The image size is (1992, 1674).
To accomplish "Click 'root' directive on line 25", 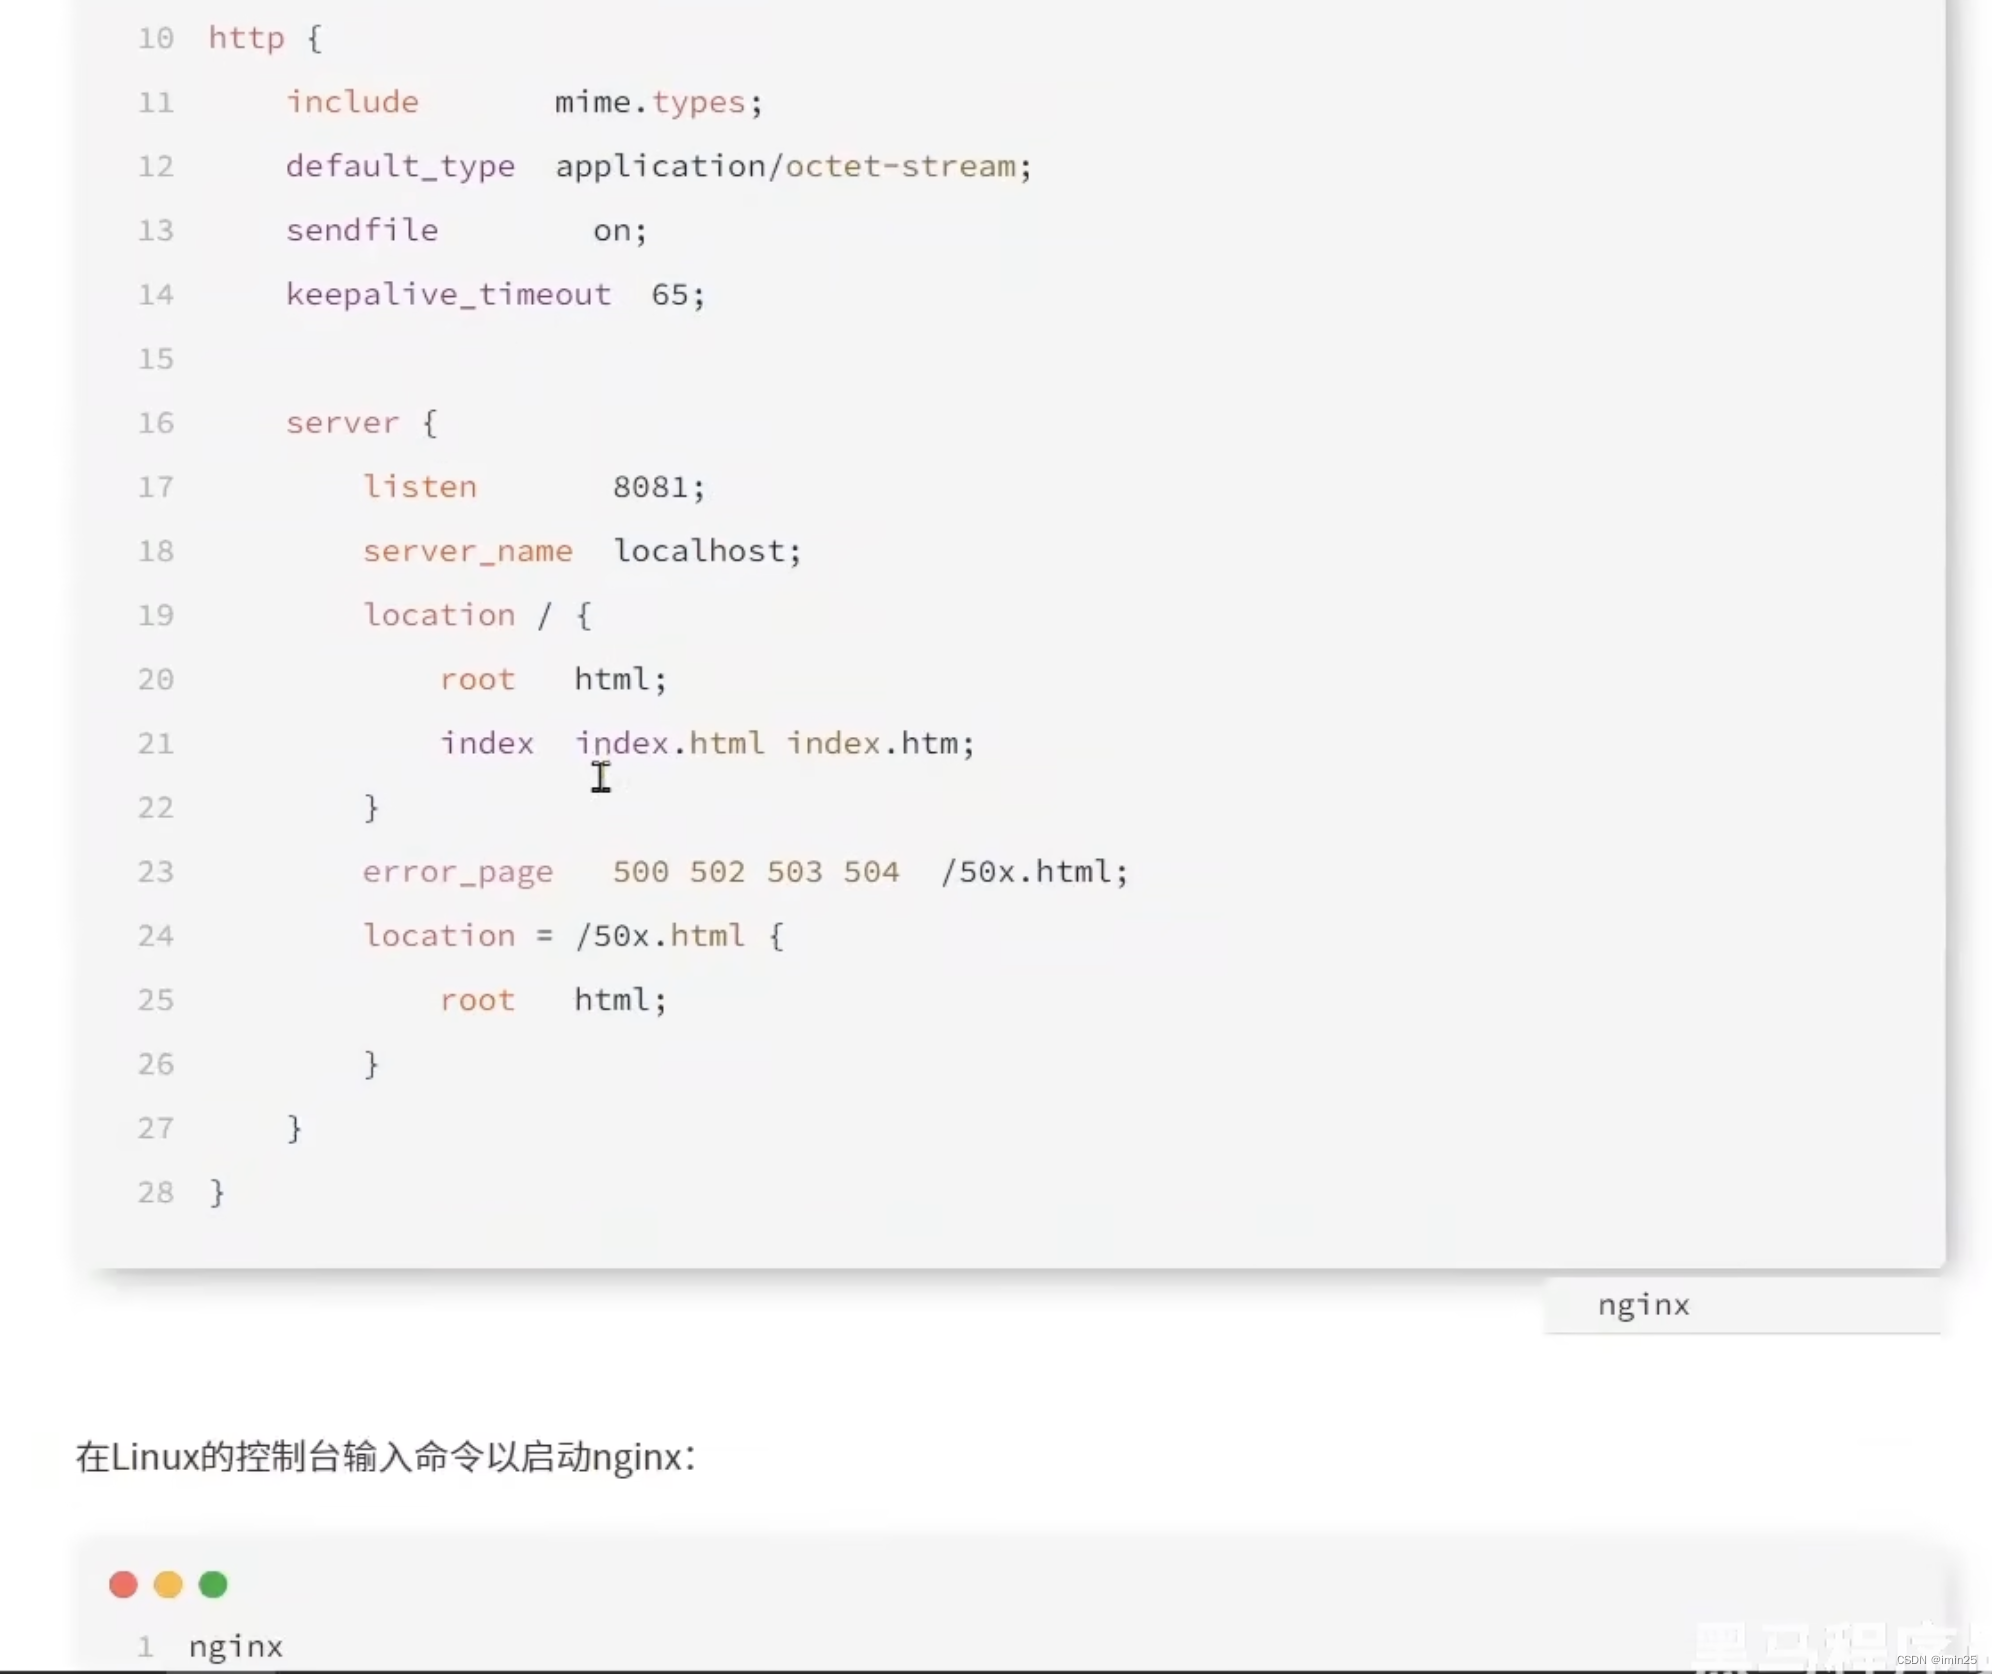I will [x=477, y=1000].
